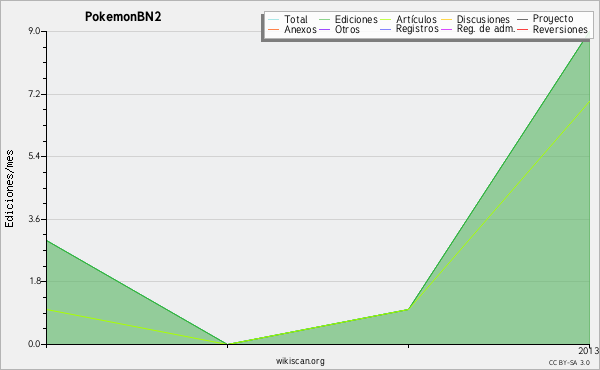Click the Ediciones/mes axis title
Image resolution: width=600 pixels, height=370 pixels.
click(x=9, y=189)
